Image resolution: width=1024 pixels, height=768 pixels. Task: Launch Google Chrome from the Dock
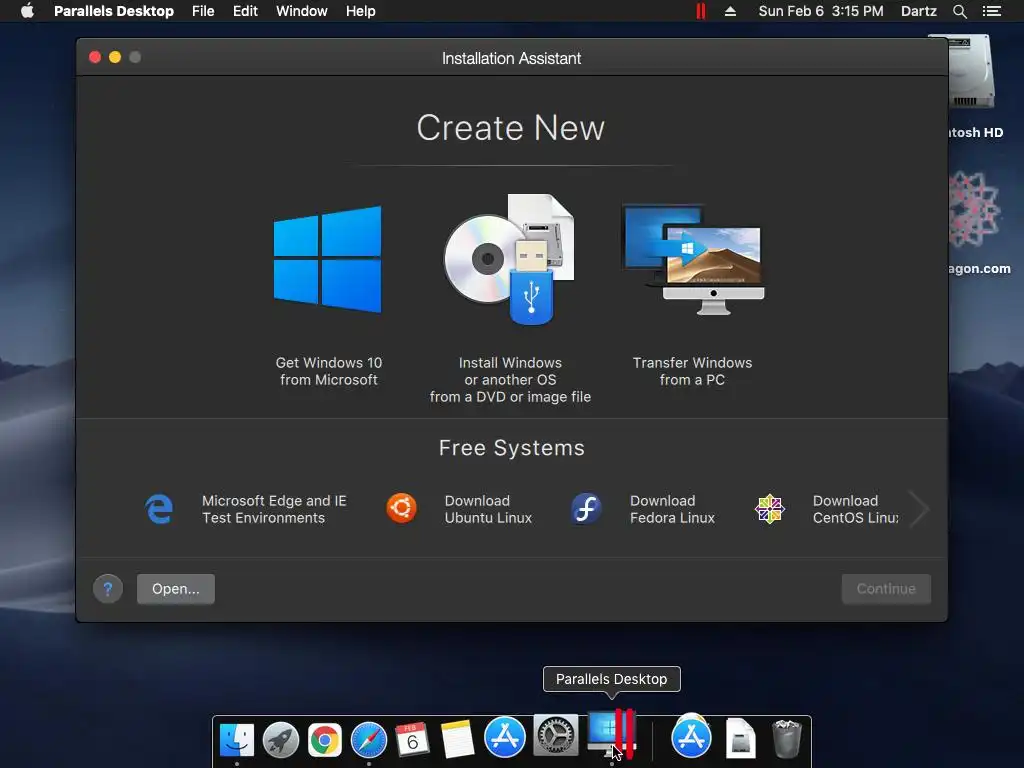point(325,739)
